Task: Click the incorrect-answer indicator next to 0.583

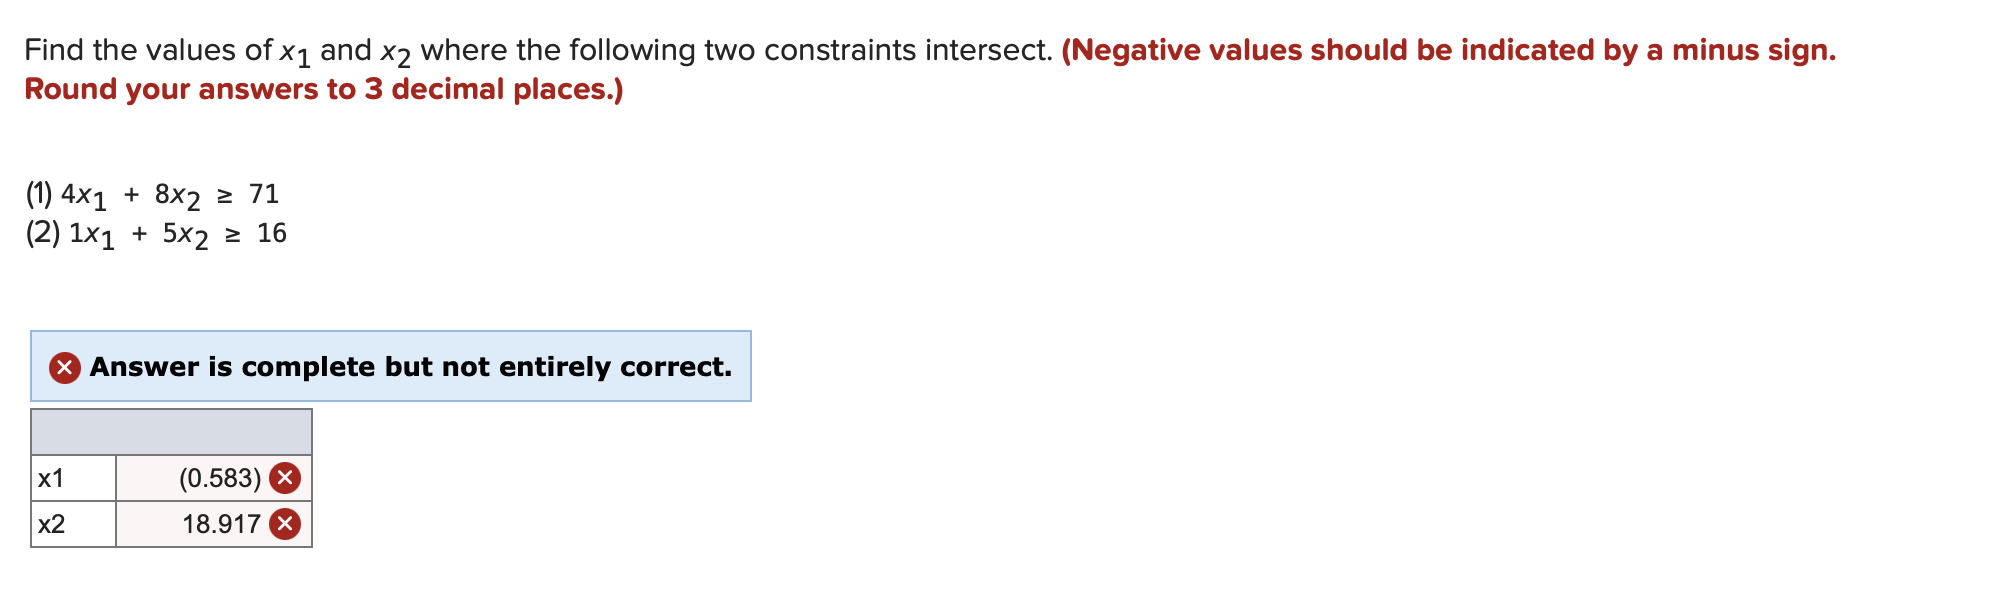Action: pos(288,478)
